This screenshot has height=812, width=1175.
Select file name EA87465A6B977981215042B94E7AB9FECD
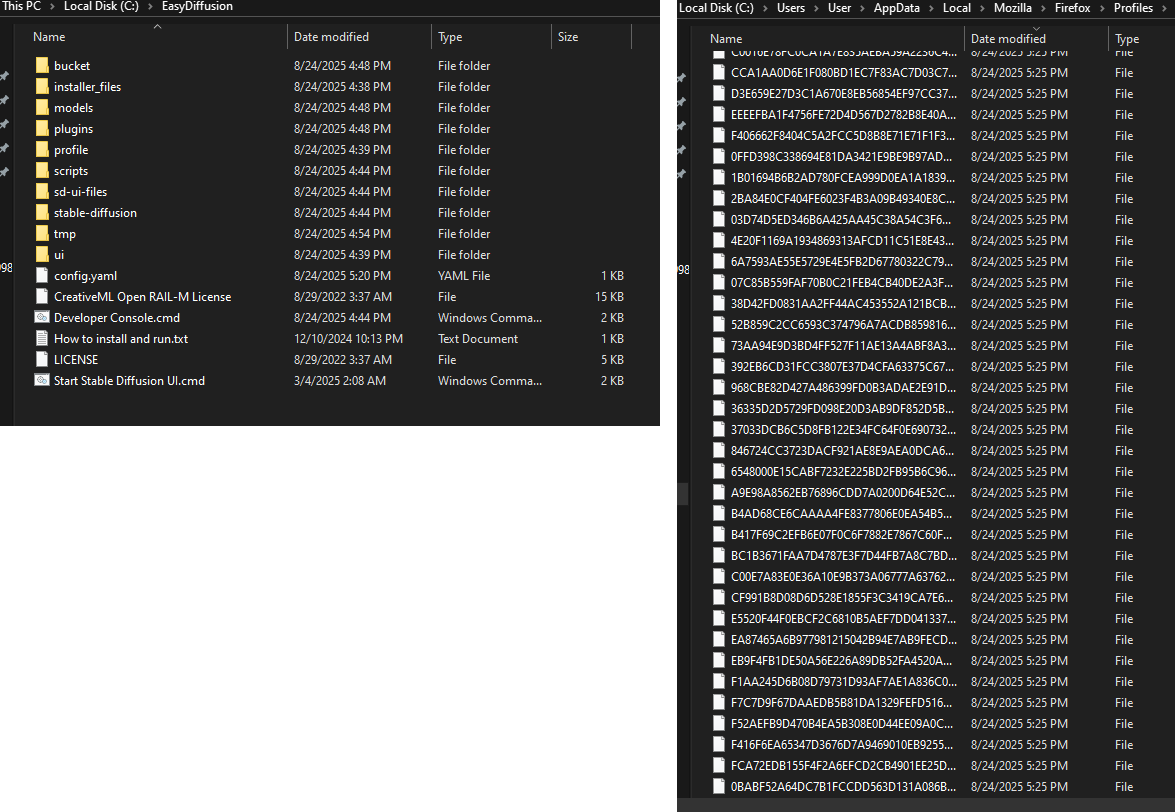pyautogui.click(x=844, y=639)
